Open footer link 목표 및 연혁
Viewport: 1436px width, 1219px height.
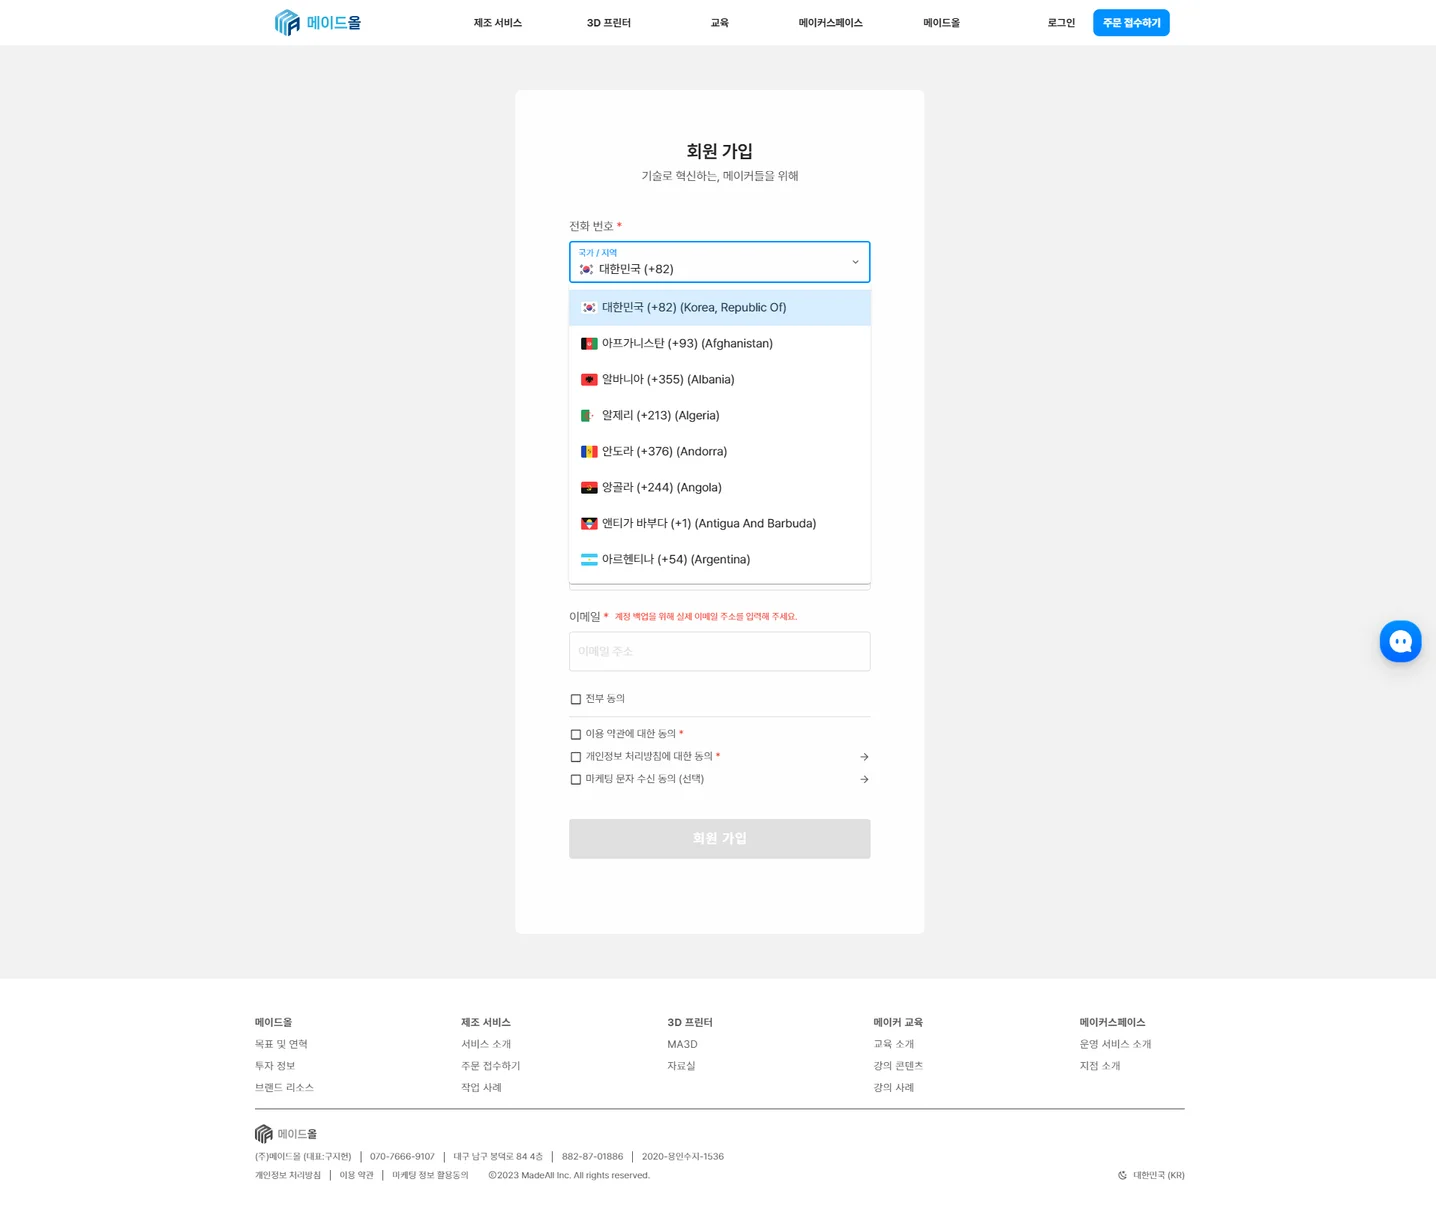click(281, 1044)
